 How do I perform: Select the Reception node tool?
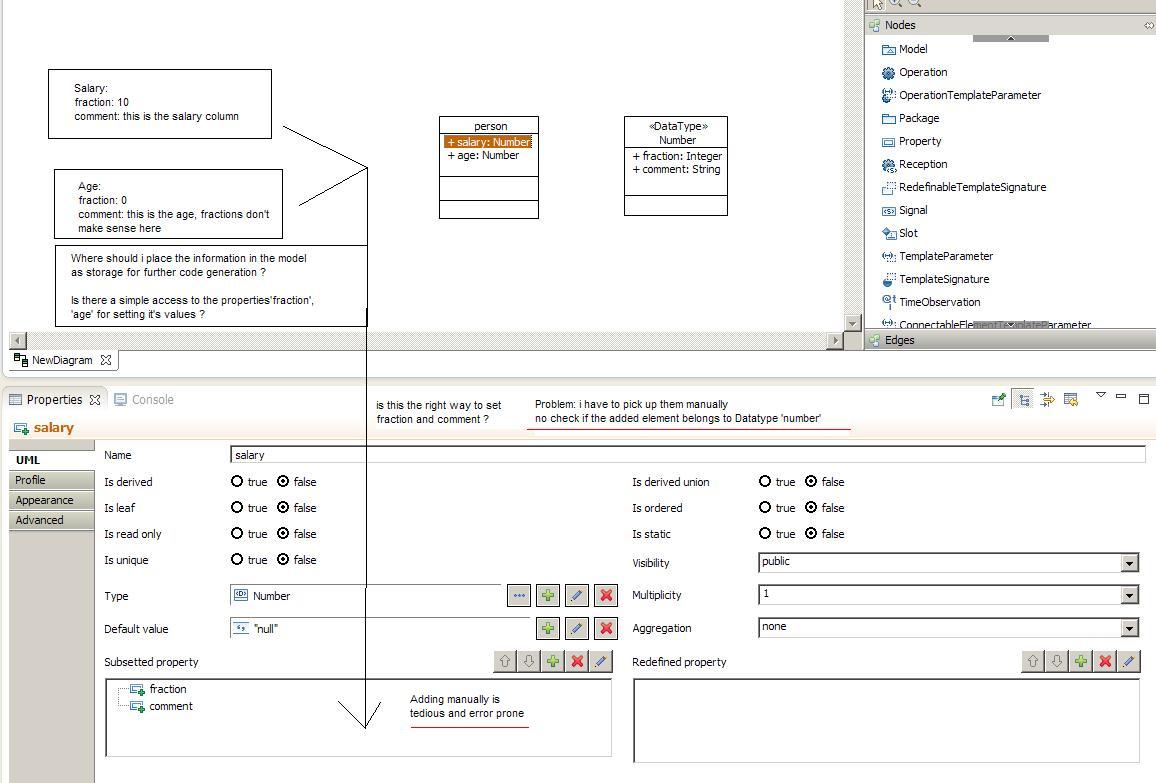click(x=914, y=164)
